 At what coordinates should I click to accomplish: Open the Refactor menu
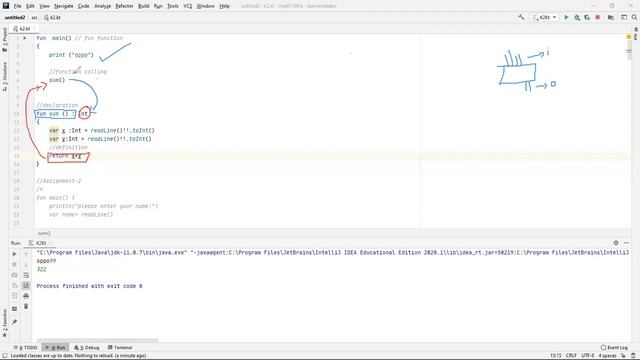pyautogui.click(x=124, y=6)
